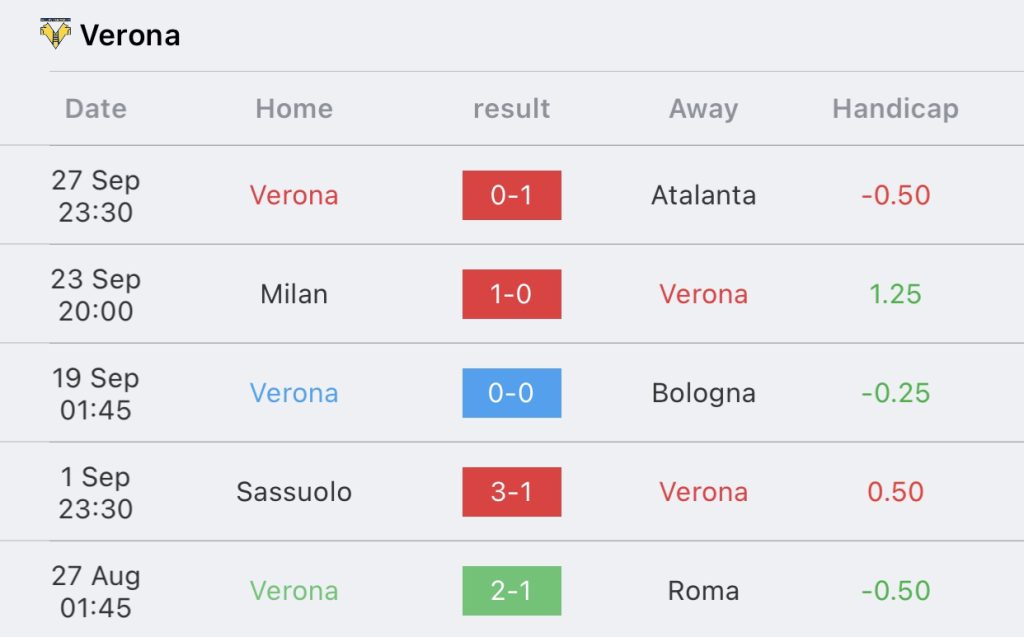Open Milan team link
The width and height of the screenshot is (1024, 637).
coord(294,294)
